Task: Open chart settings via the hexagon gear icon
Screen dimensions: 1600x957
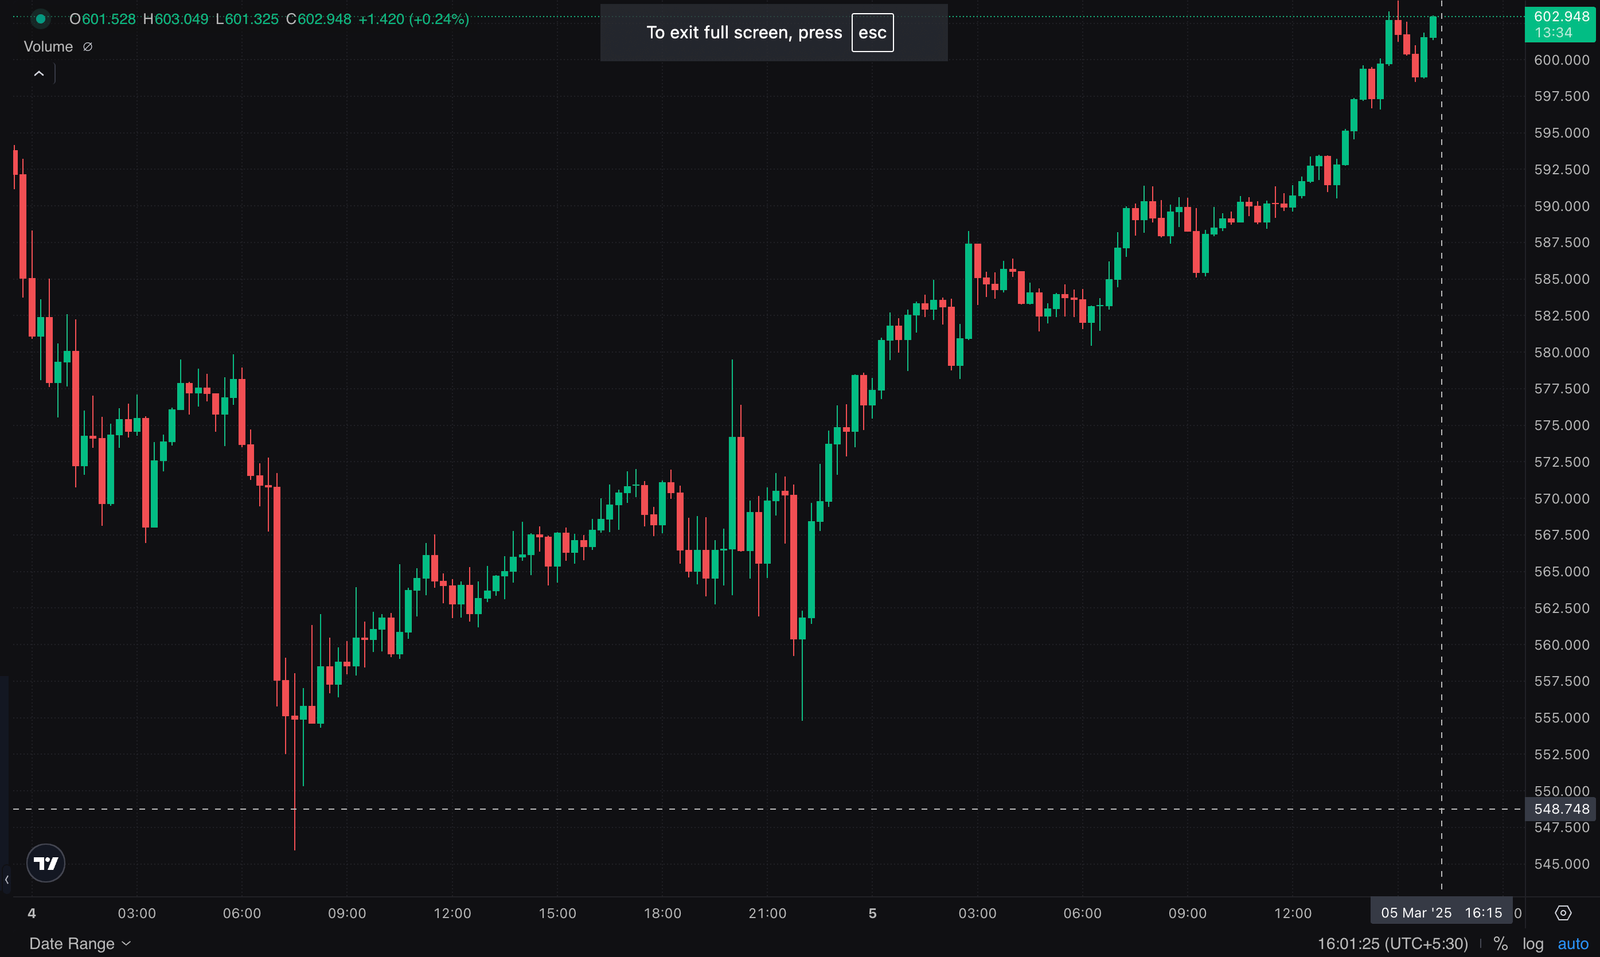Action: click(x=1563, y=913)
